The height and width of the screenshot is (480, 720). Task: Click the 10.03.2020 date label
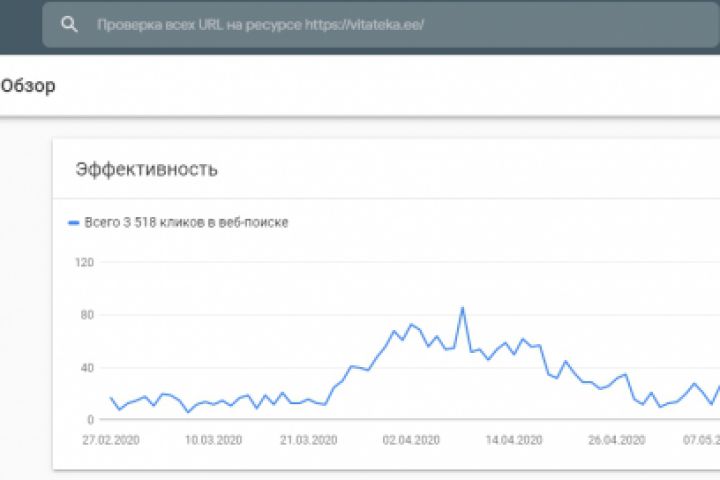click(x=211, y=439)
